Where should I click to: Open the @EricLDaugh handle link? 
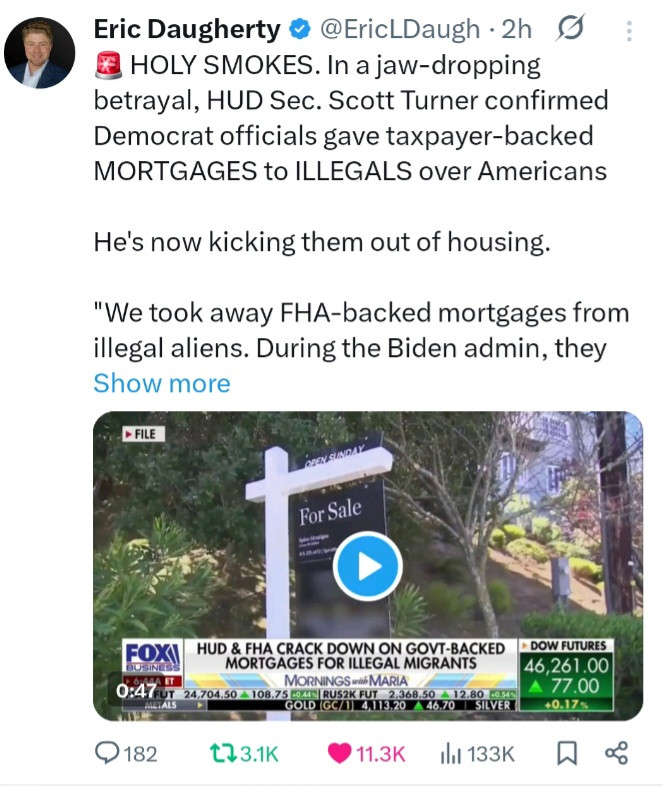tap(400, 29)
